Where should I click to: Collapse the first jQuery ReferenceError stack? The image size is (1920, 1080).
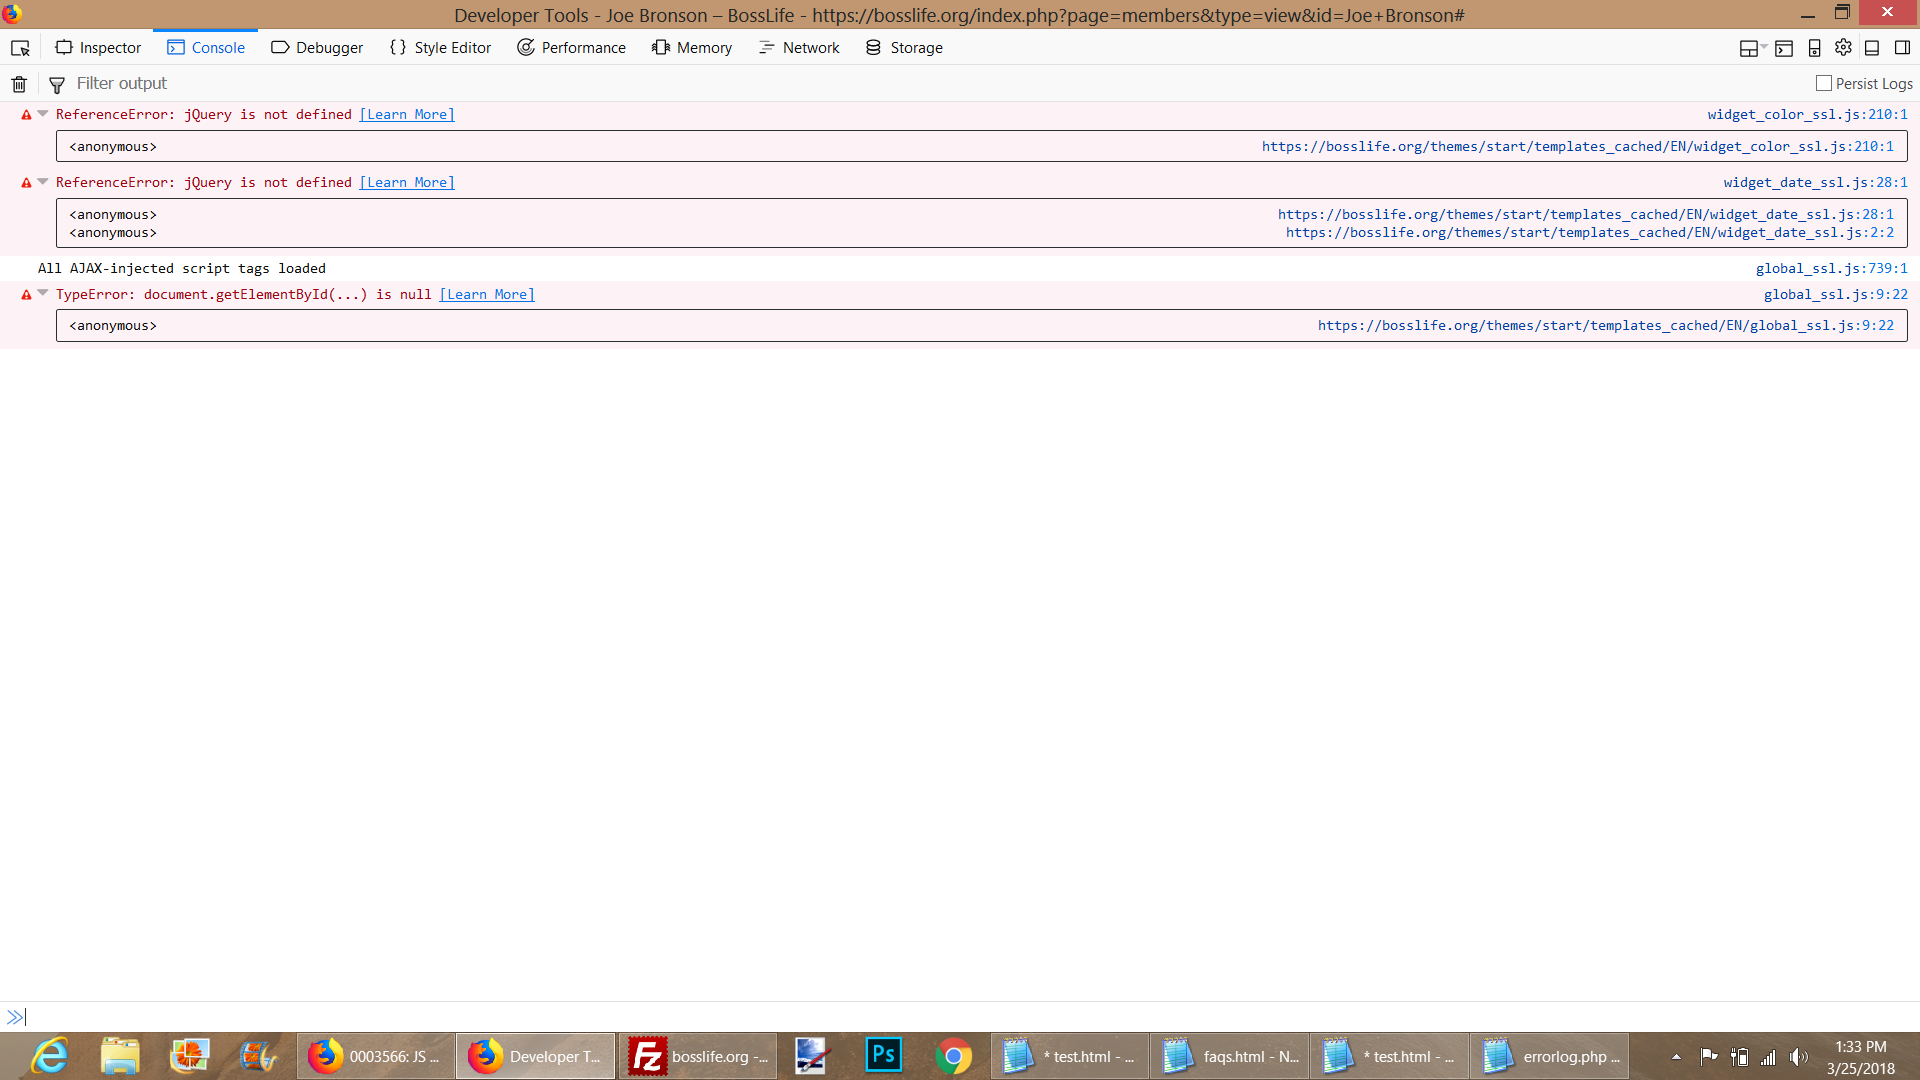click(x=43, y=114)
